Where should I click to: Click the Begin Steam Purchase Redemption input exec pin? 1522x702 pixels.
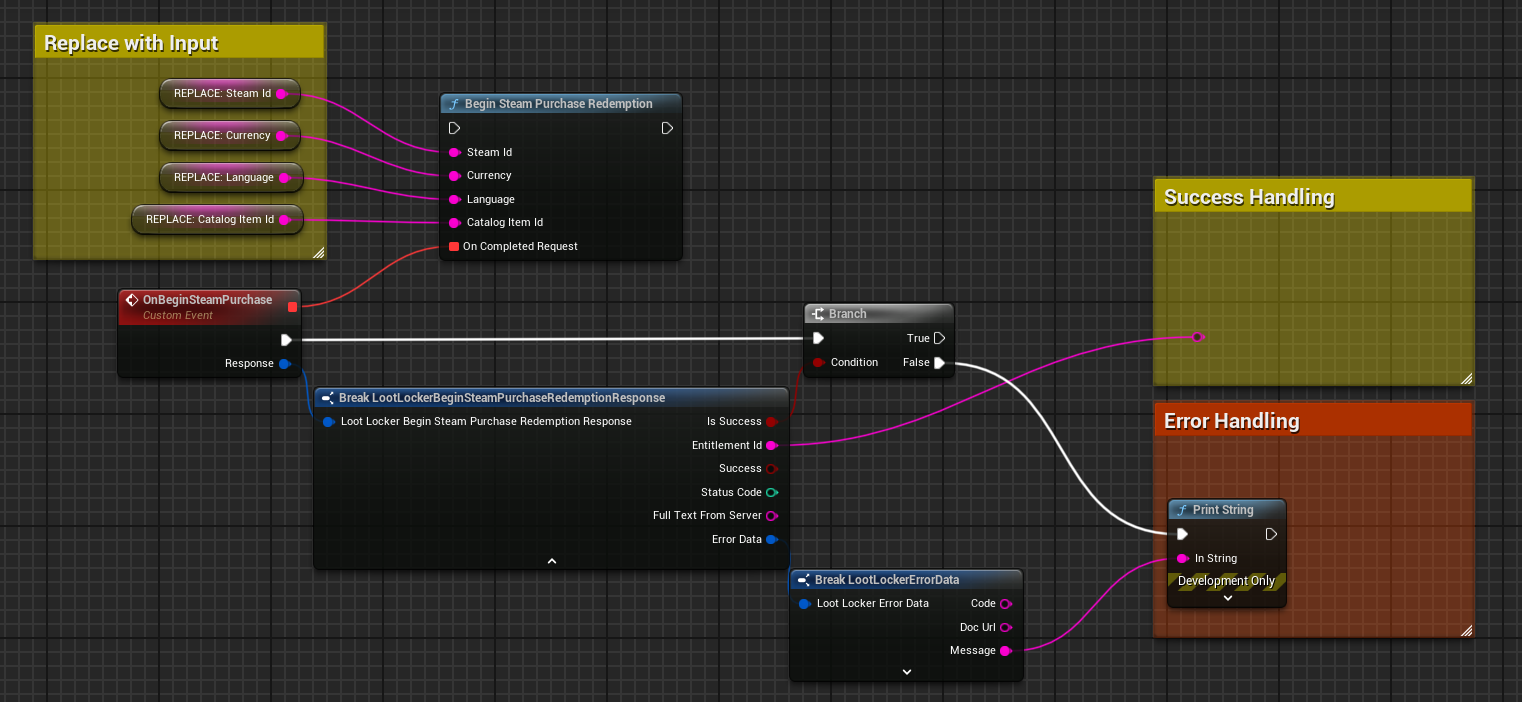[x=454, y=128]
